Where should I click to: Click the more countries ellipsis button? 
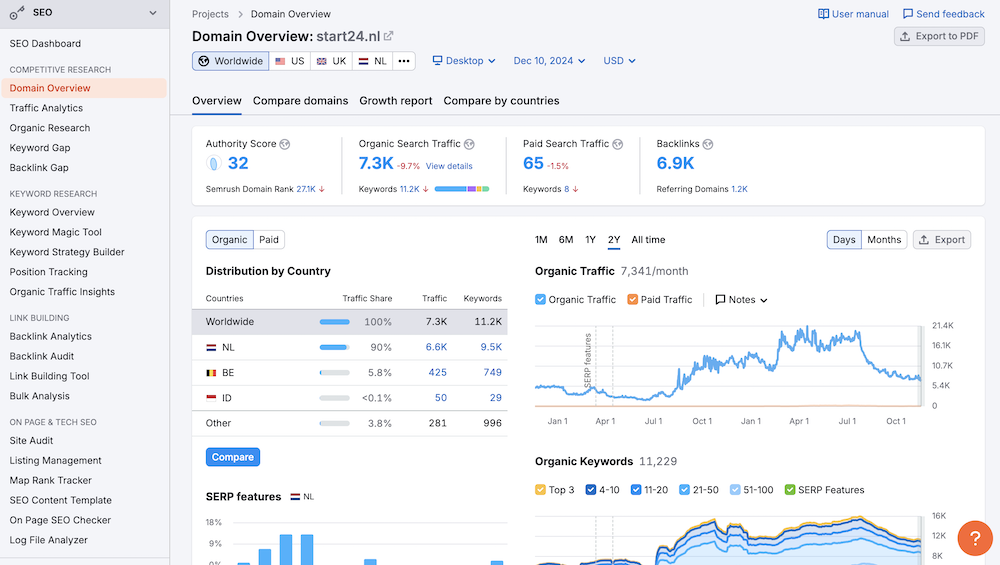[x=404, y=61]
